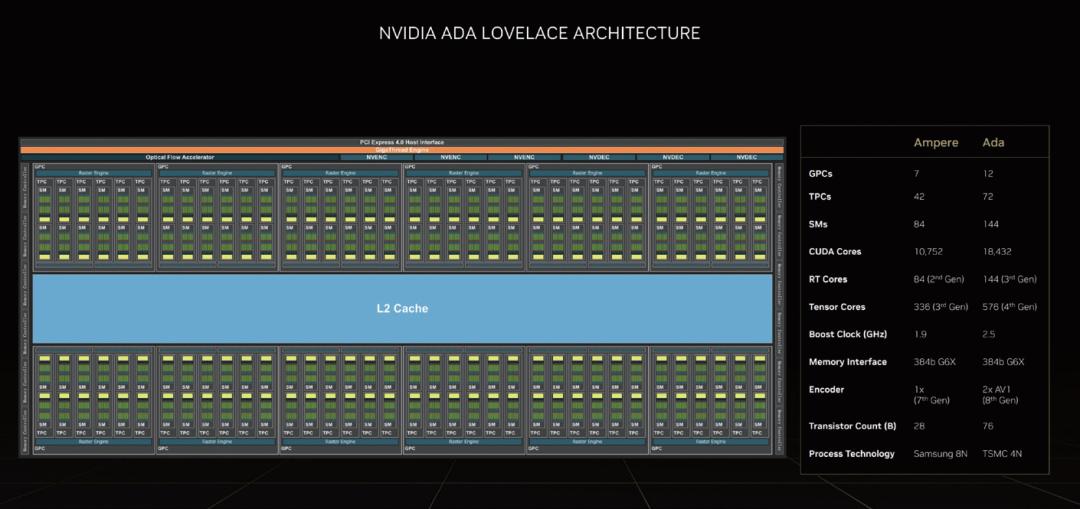Select the Memory Interface row label
Viewport: 1080px width, 509px height.
pyautogui.click(x=848, y=362)
